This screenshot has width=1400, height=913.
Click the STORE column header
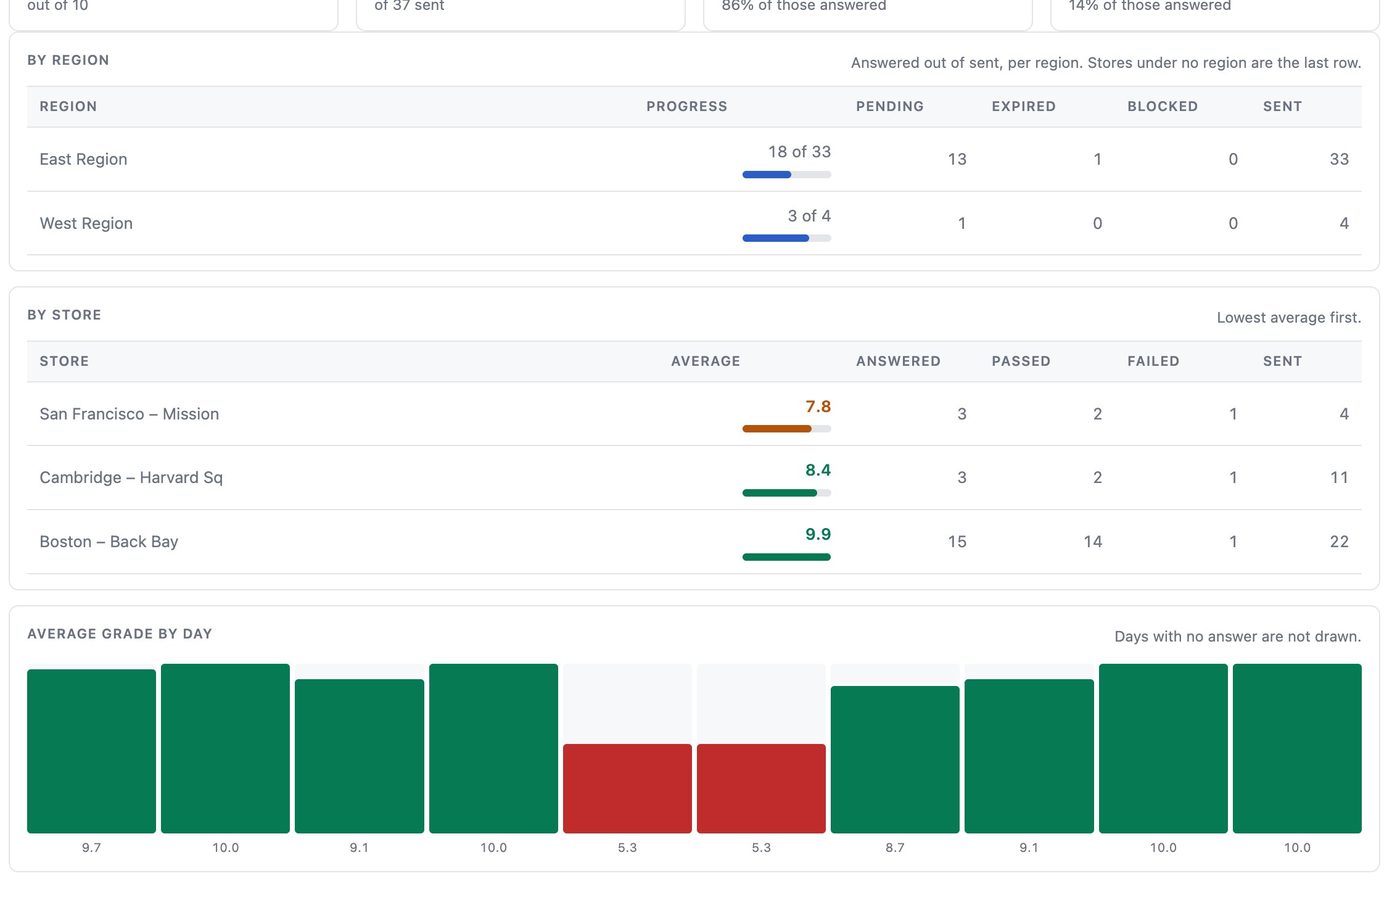(64, 361)
